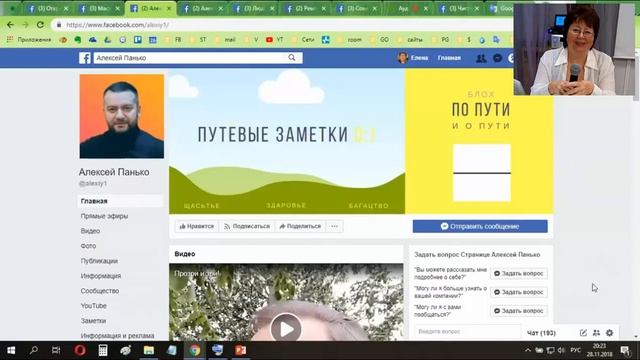
Task: Open the more options ellipsis button
Action: click(x=334, y=226)
